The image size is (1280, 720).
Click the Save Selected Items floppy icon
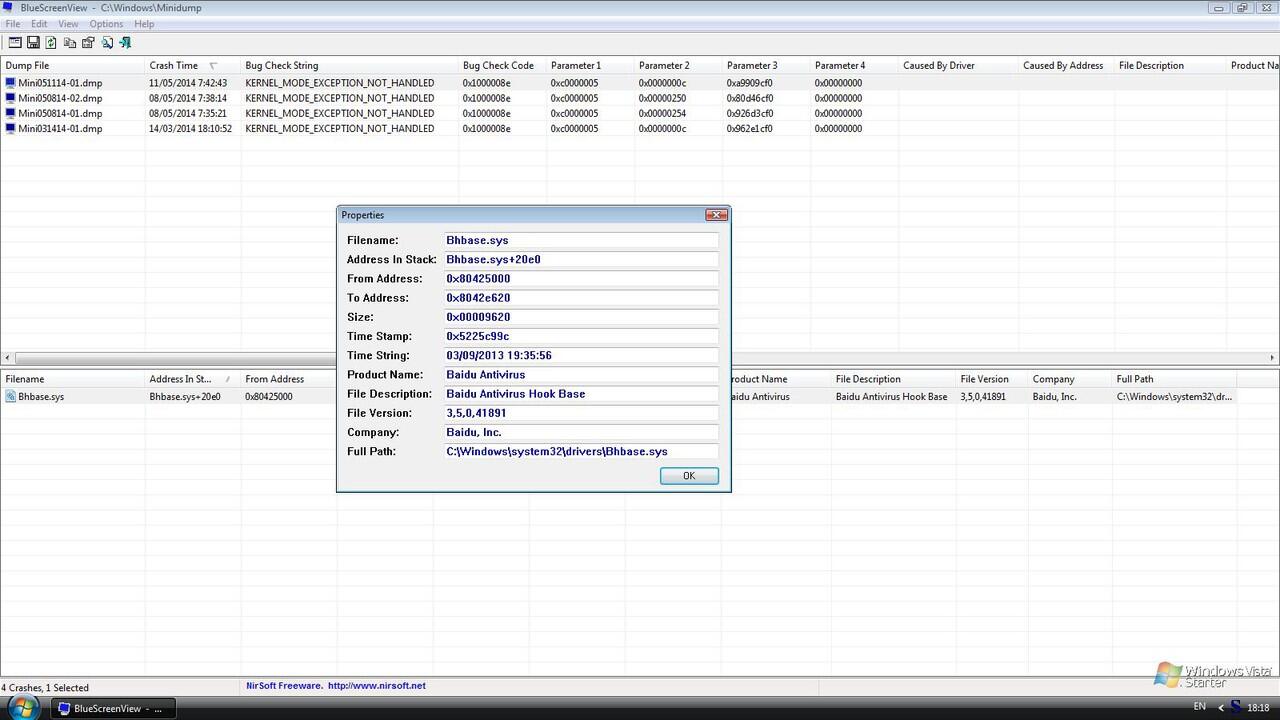(x=33, y=42)
